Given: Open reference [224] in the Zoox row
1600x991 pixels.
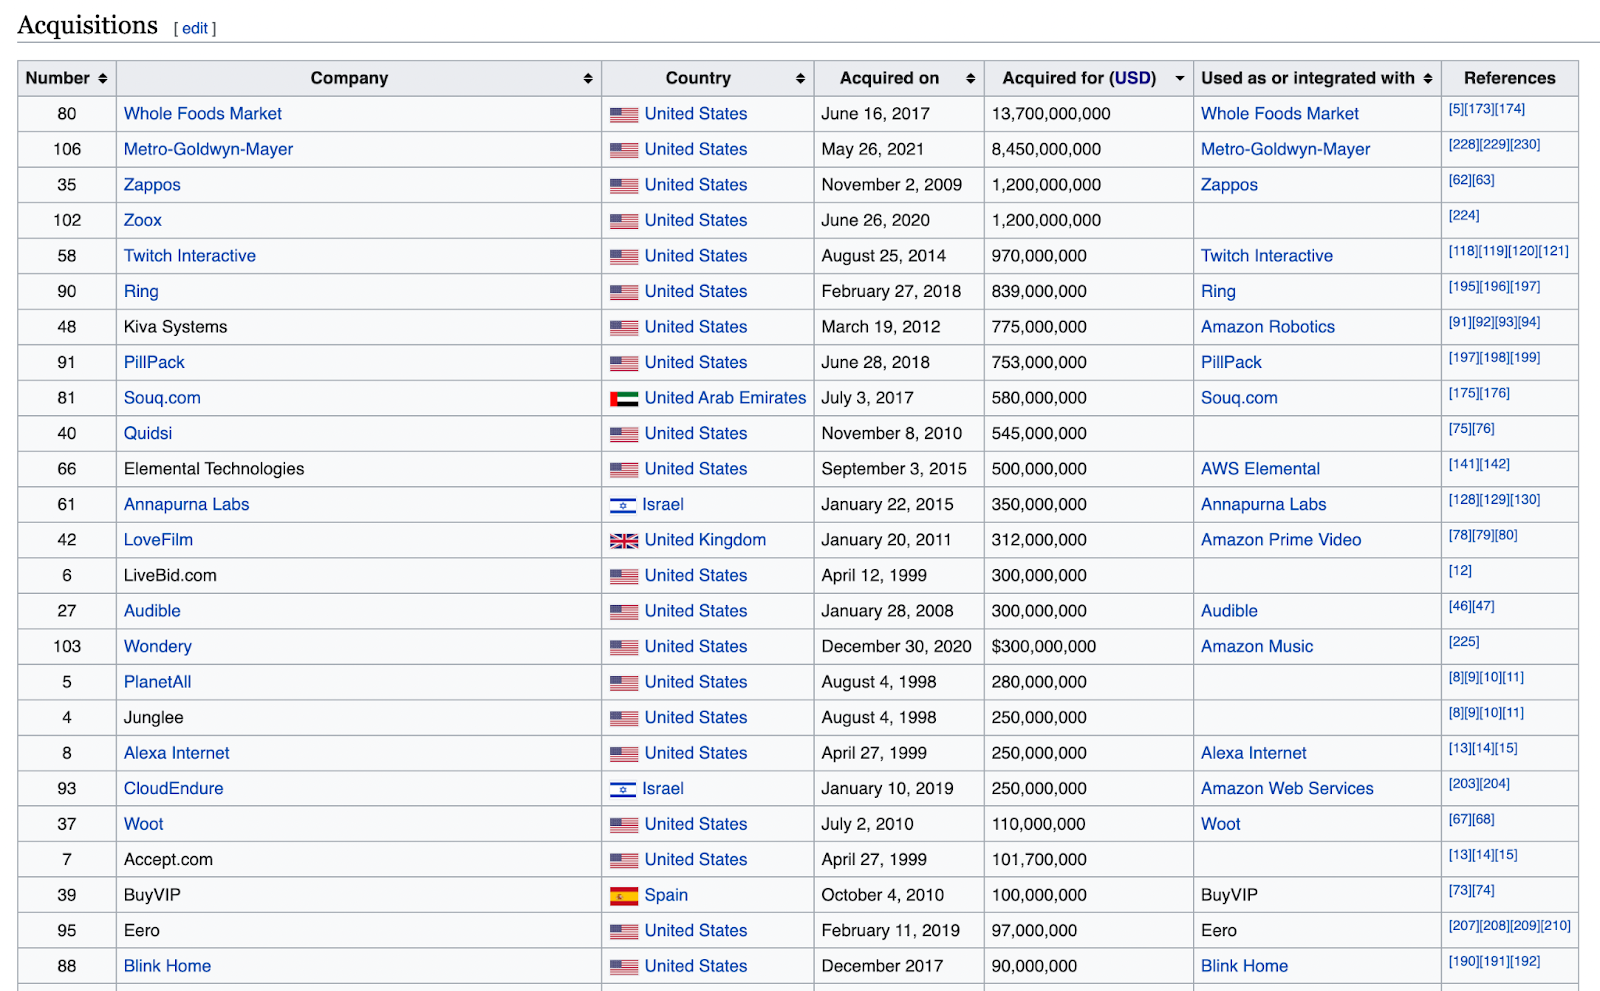Looking at the screenshot, I should (x=1464, y=215).
